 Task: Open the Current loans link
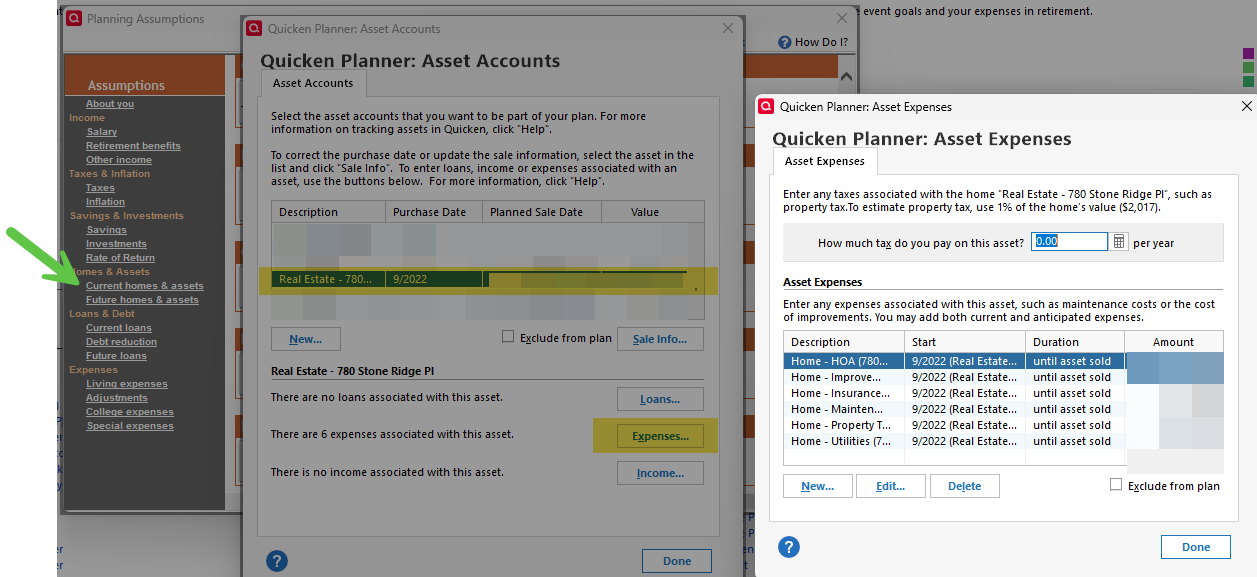pos(119,328)
